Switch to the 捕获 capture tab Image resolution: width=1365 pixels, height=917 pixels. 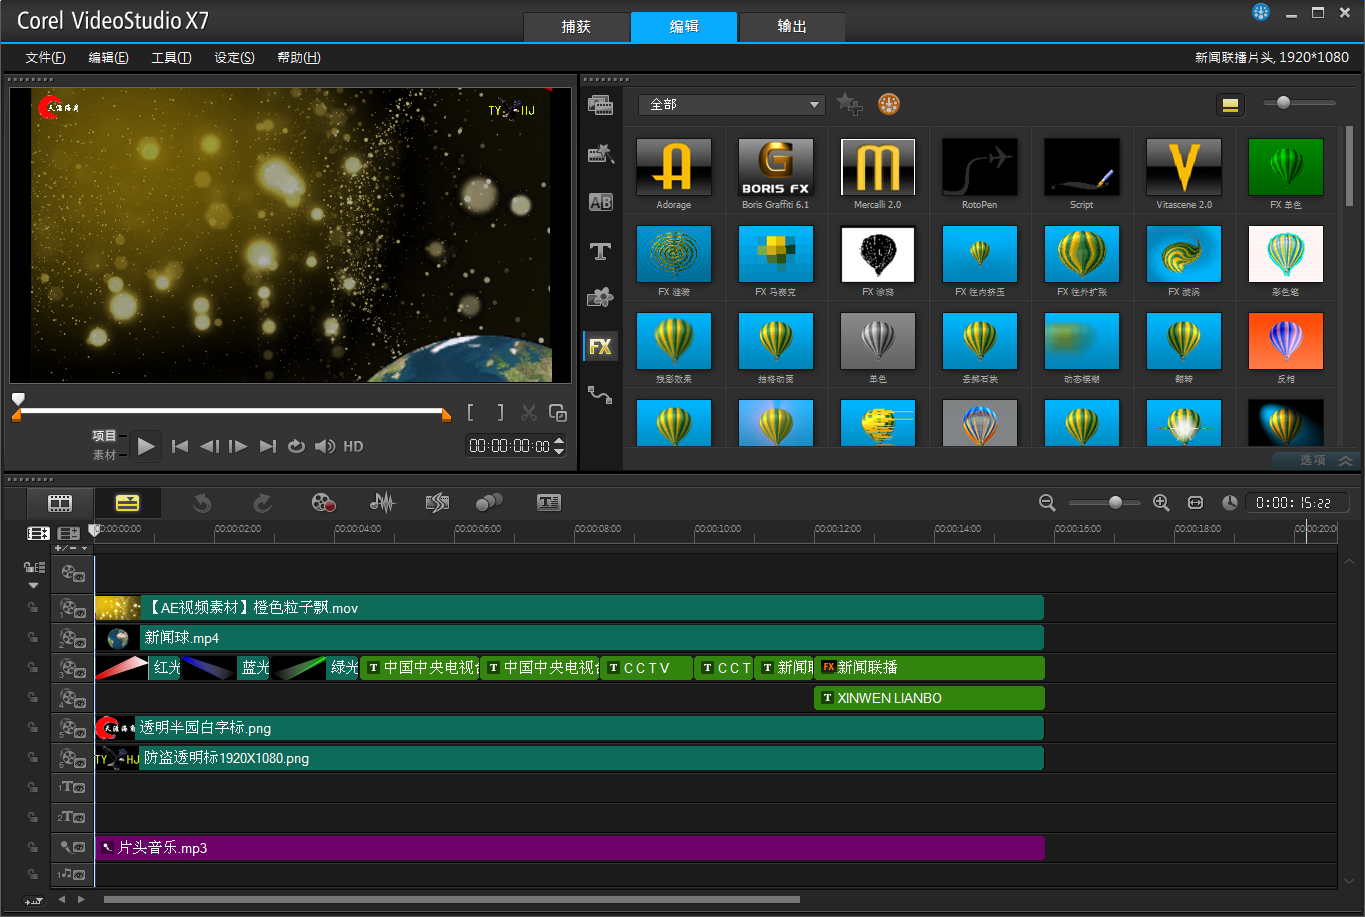point(576,27)
